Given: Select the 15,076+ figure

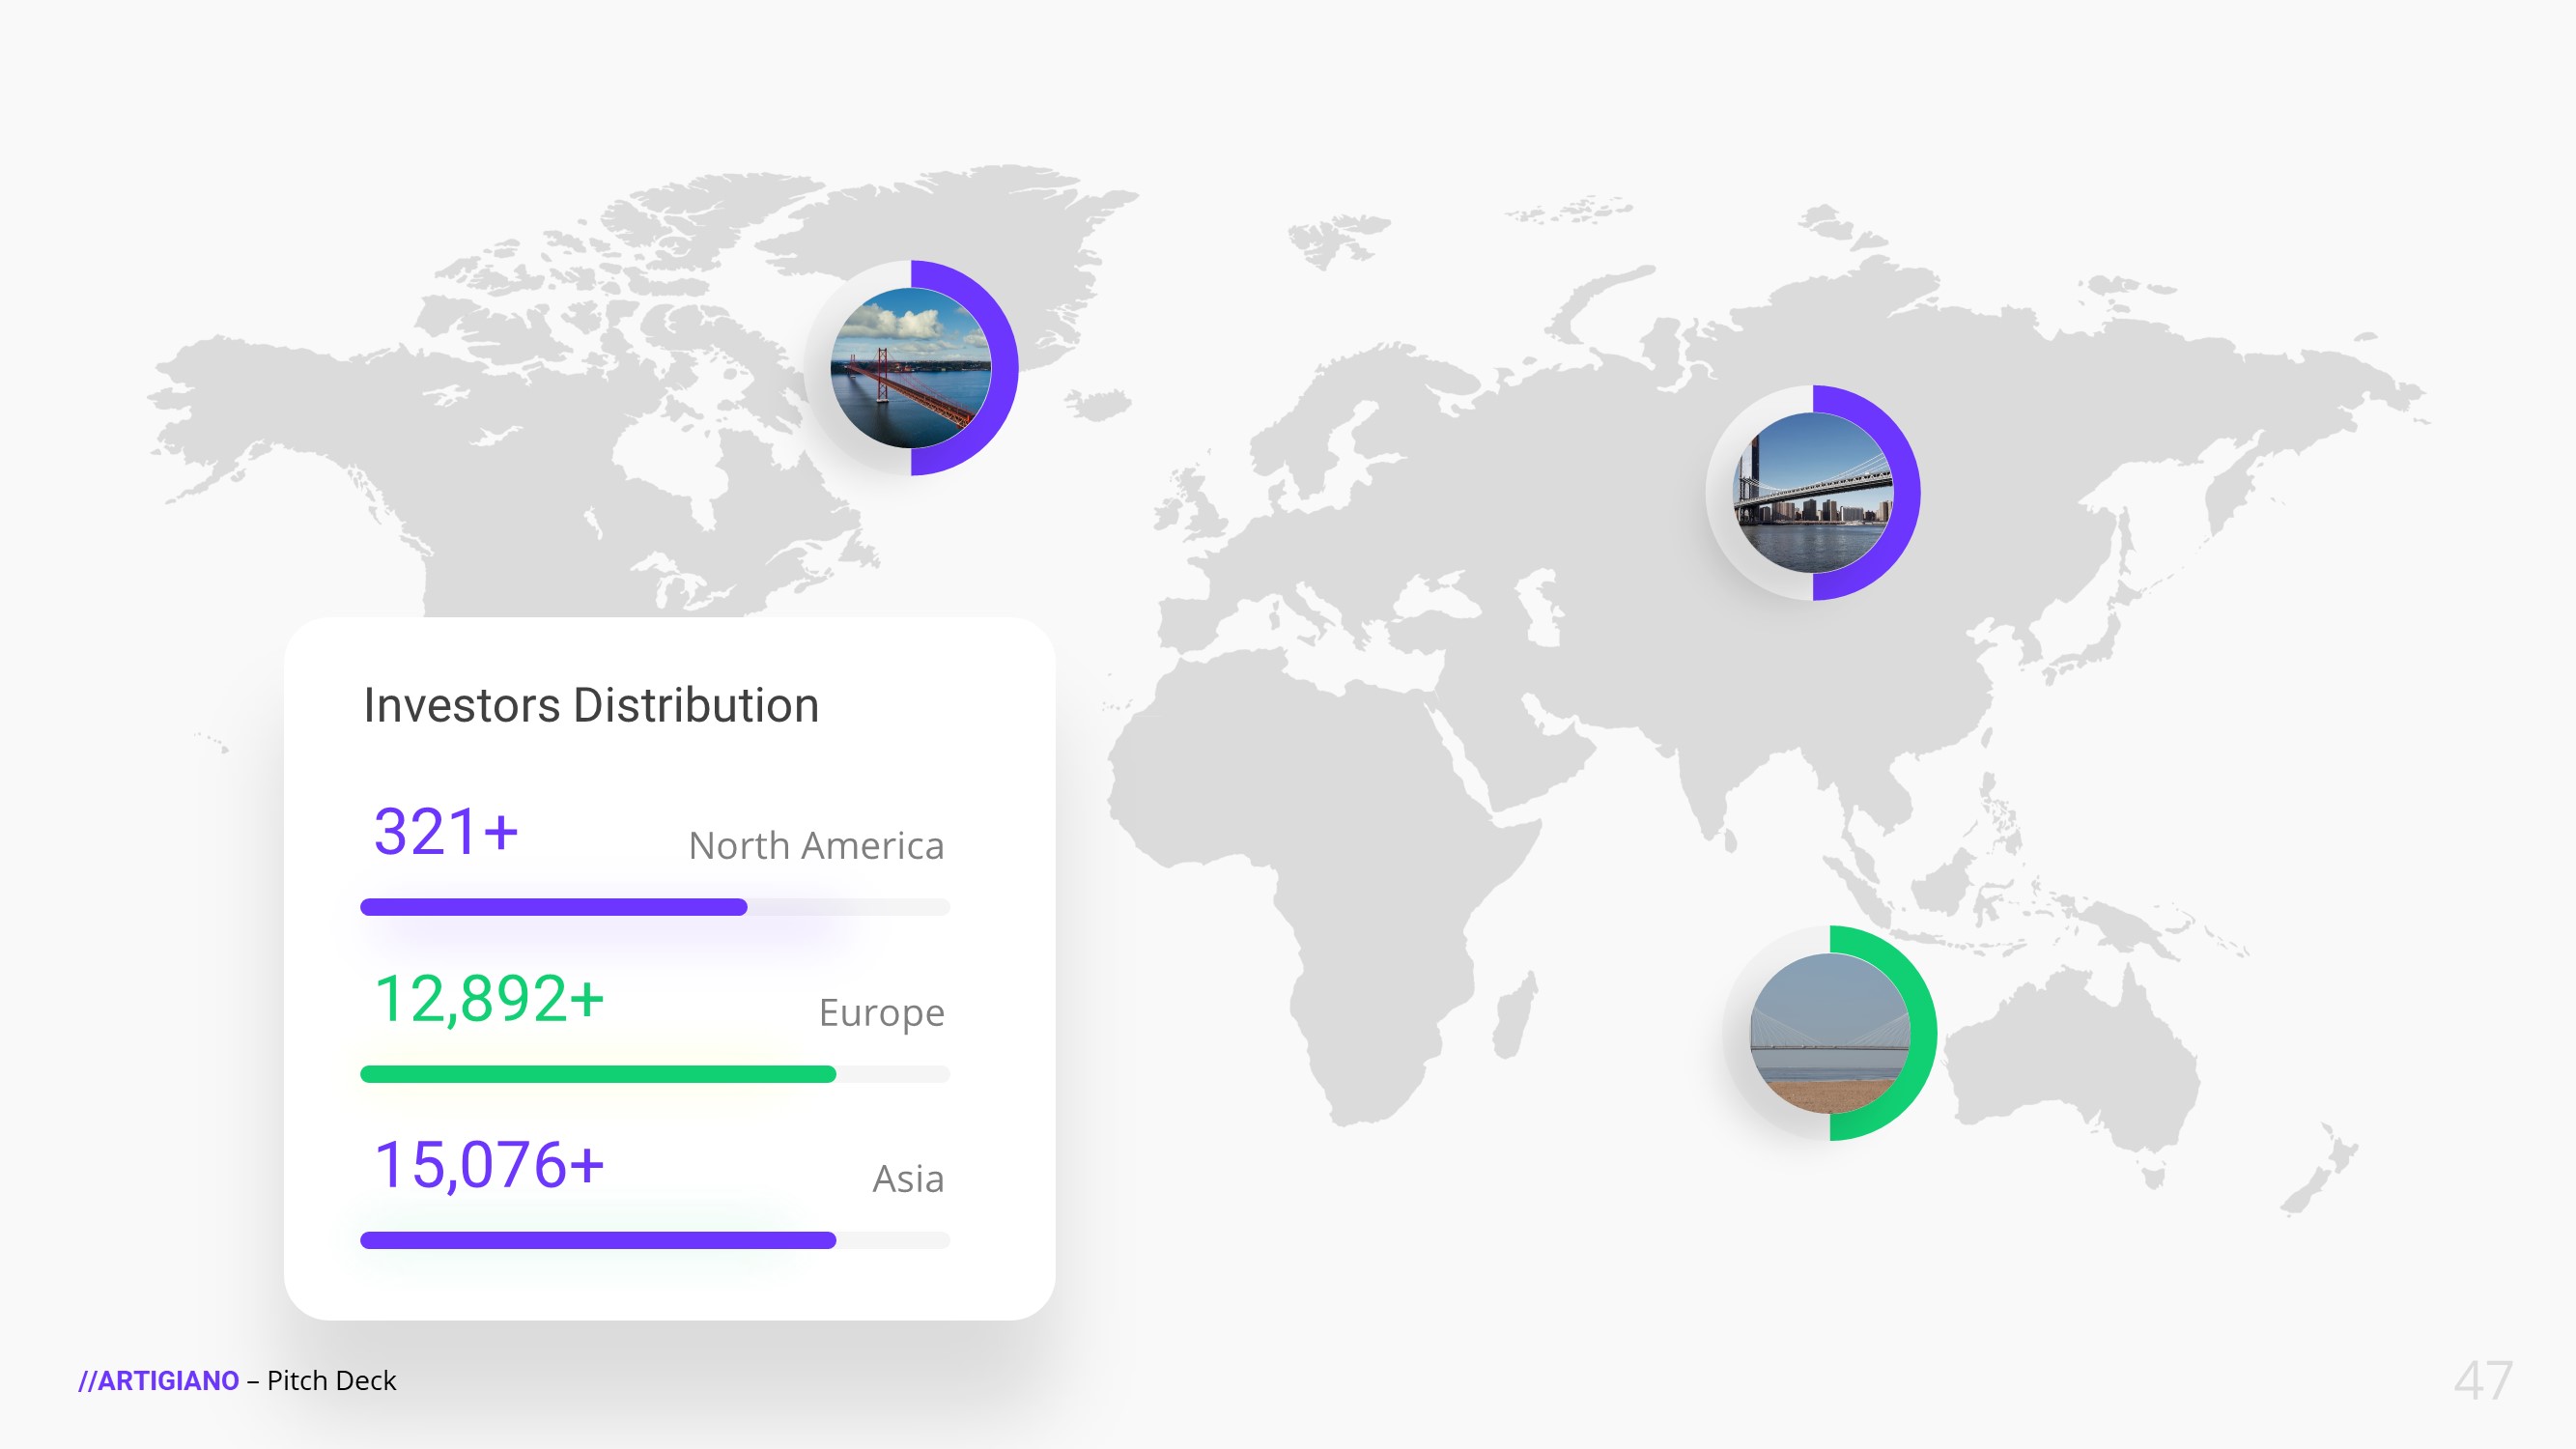Looking at the screenshot, I should 489,1166.
